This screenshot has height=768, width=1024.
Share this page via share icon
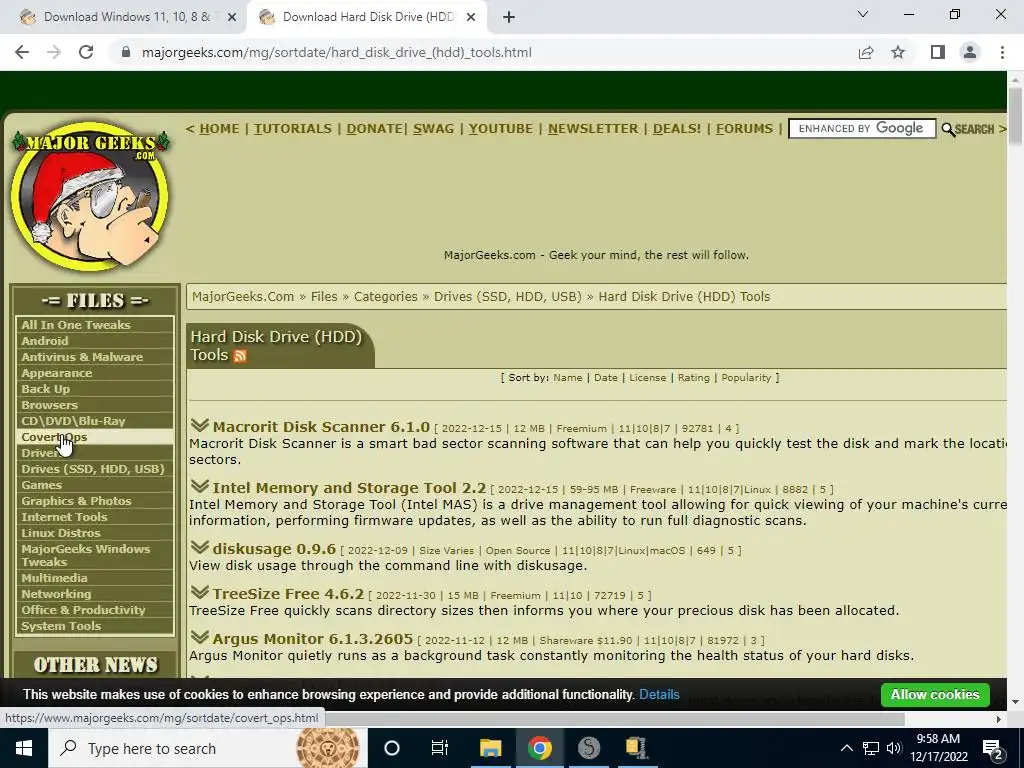[866, 52]
